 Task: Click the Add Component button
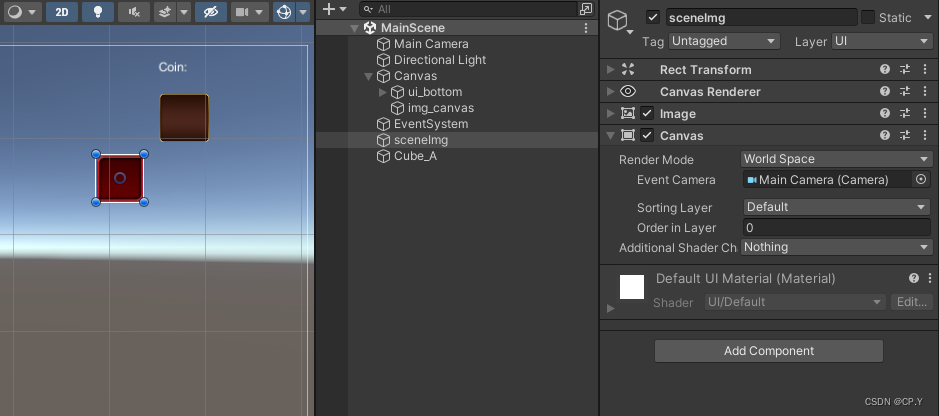tap(769, 351)
